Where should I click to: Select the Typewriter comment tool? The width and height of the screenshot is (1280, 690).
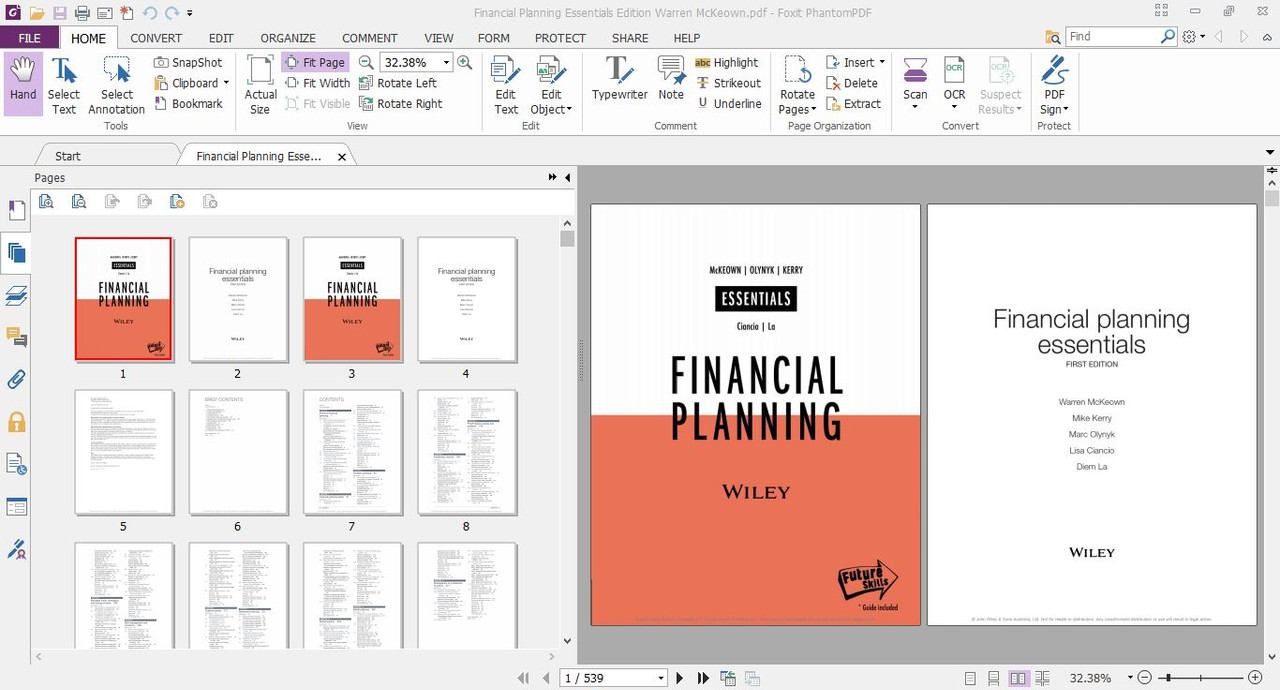click(619, 78)
